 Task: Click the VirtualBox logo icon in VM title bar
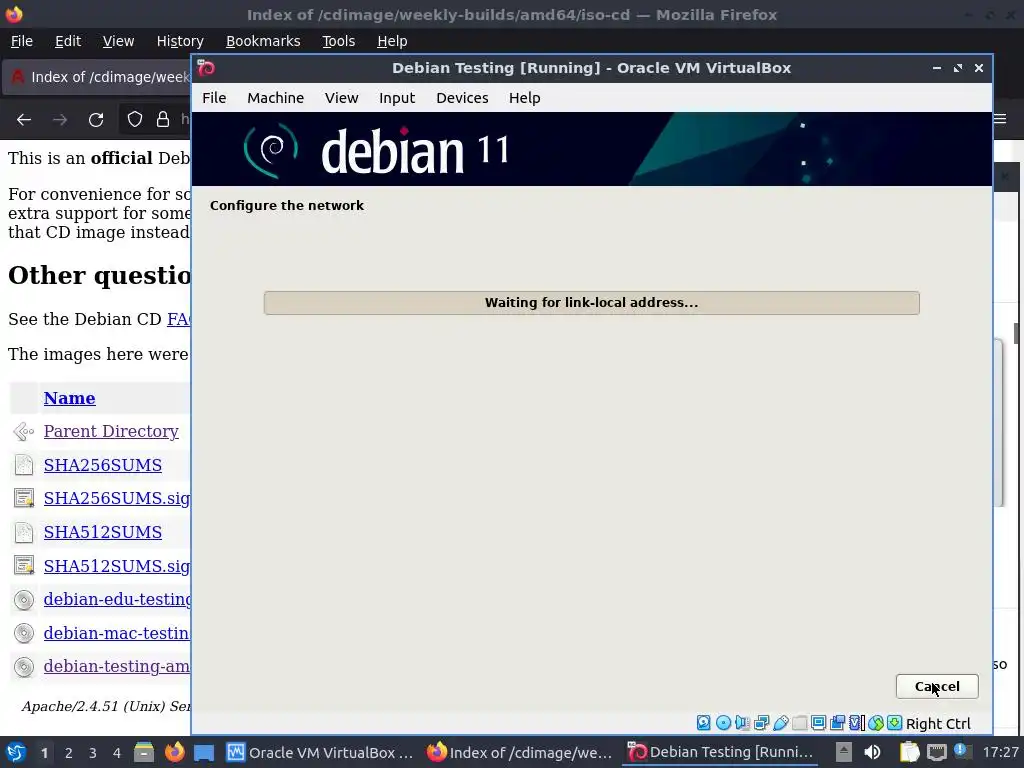tap(206, 68)
